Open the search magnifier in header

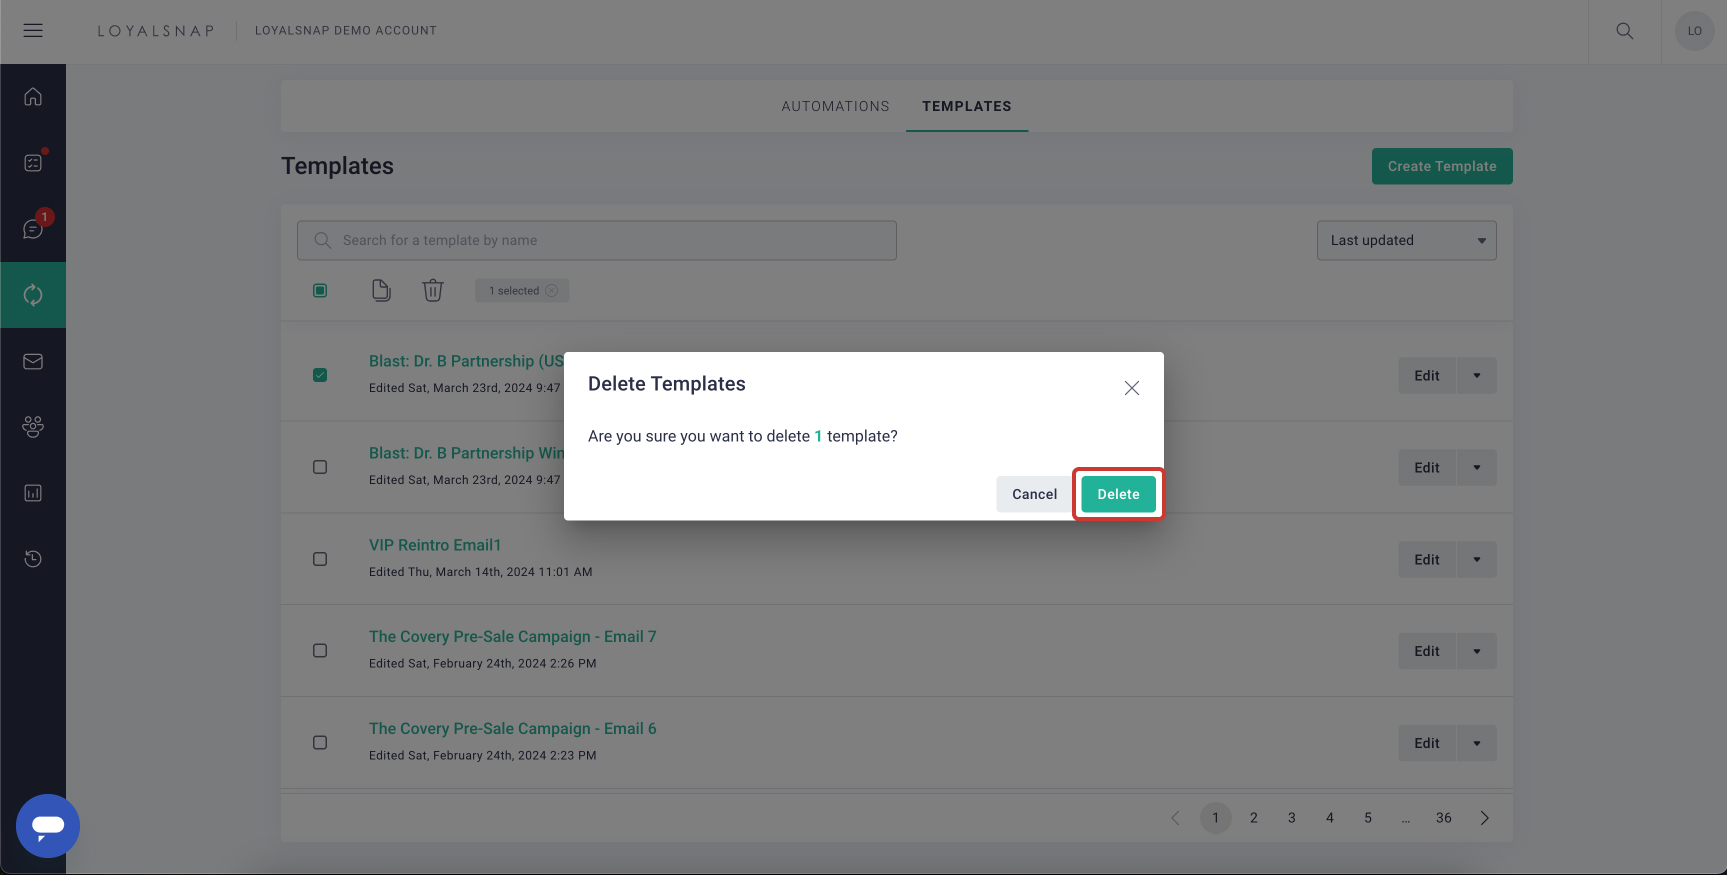click(1624, 31)
